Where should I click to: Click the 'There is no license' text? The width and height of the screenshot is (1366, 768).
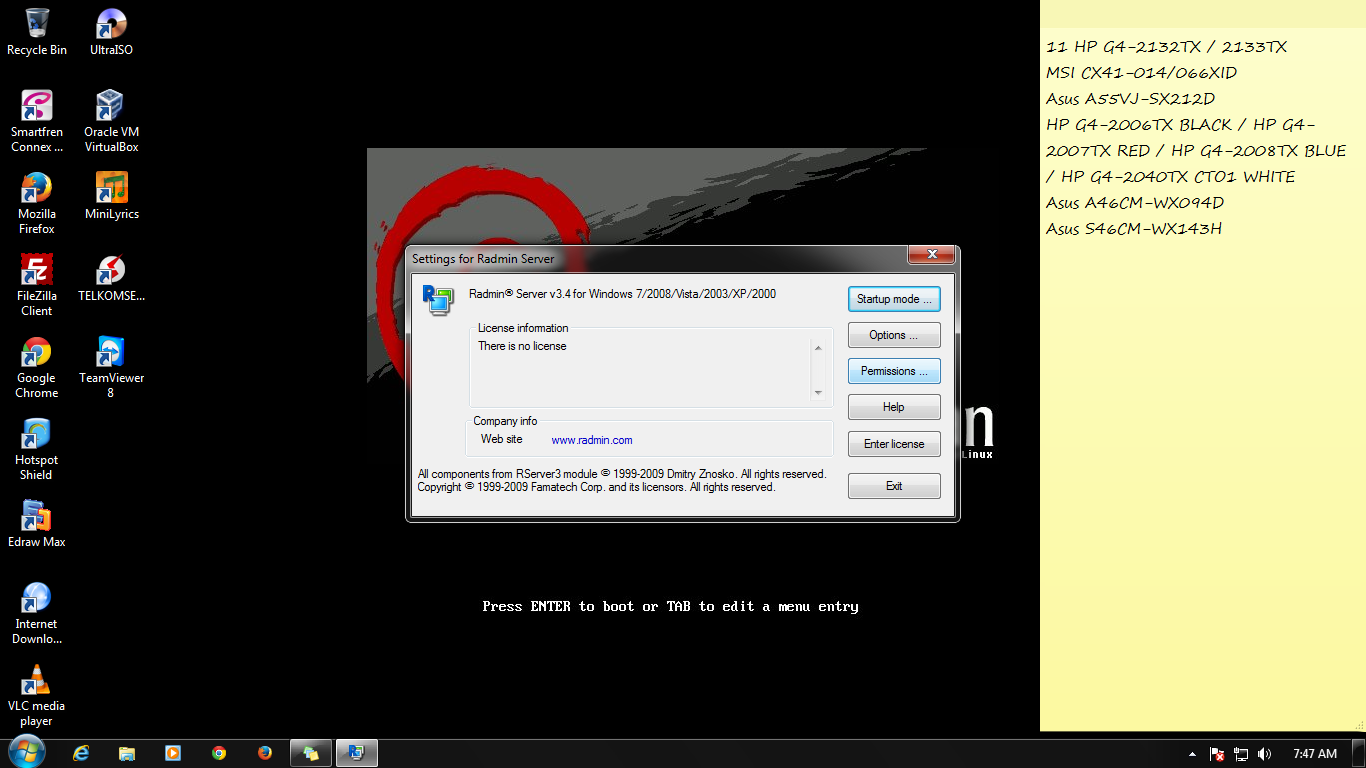pyautogui.click(x=522, y=346)
